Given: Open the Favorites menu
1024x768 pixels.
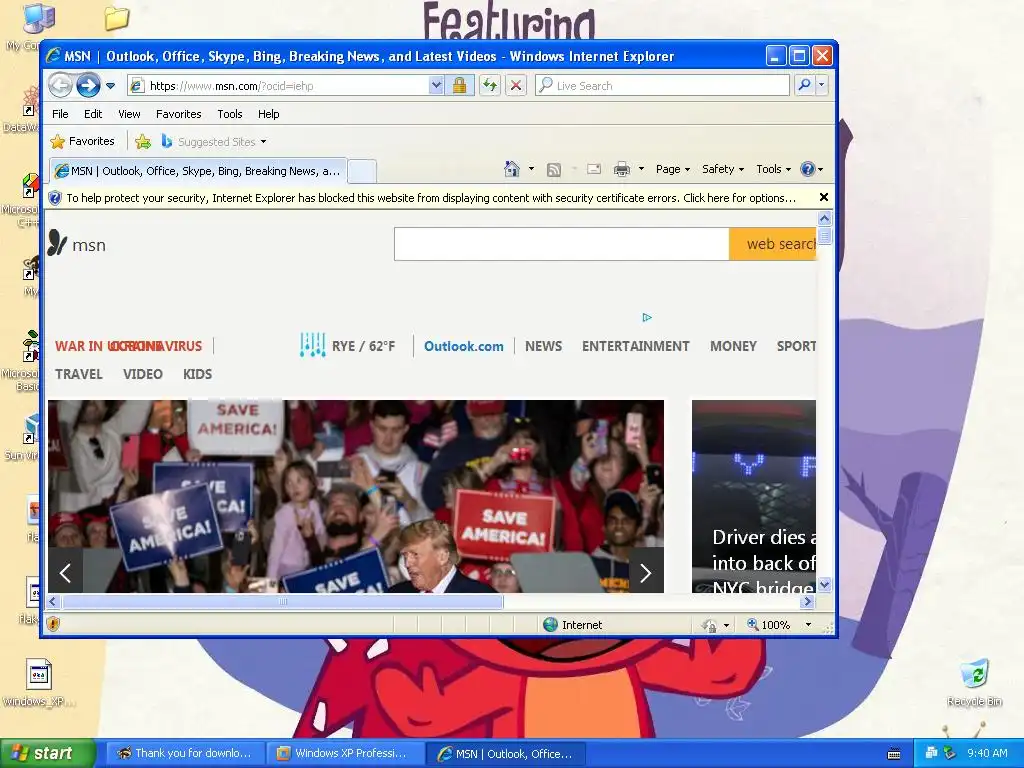Looking at the screenshot, I should [178, 114].
